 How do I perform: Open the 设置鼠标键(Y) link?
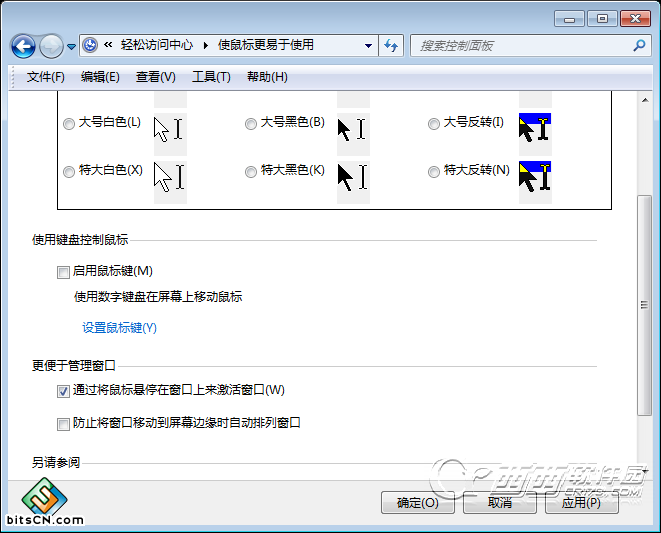119,328
